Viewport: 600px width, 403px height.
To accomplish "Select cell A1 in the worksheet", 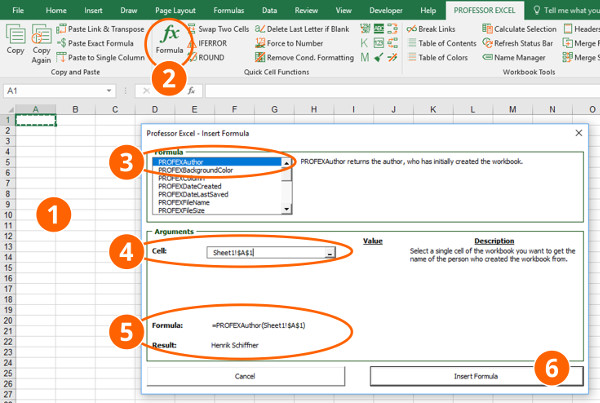I will click(x=36, y=120).
